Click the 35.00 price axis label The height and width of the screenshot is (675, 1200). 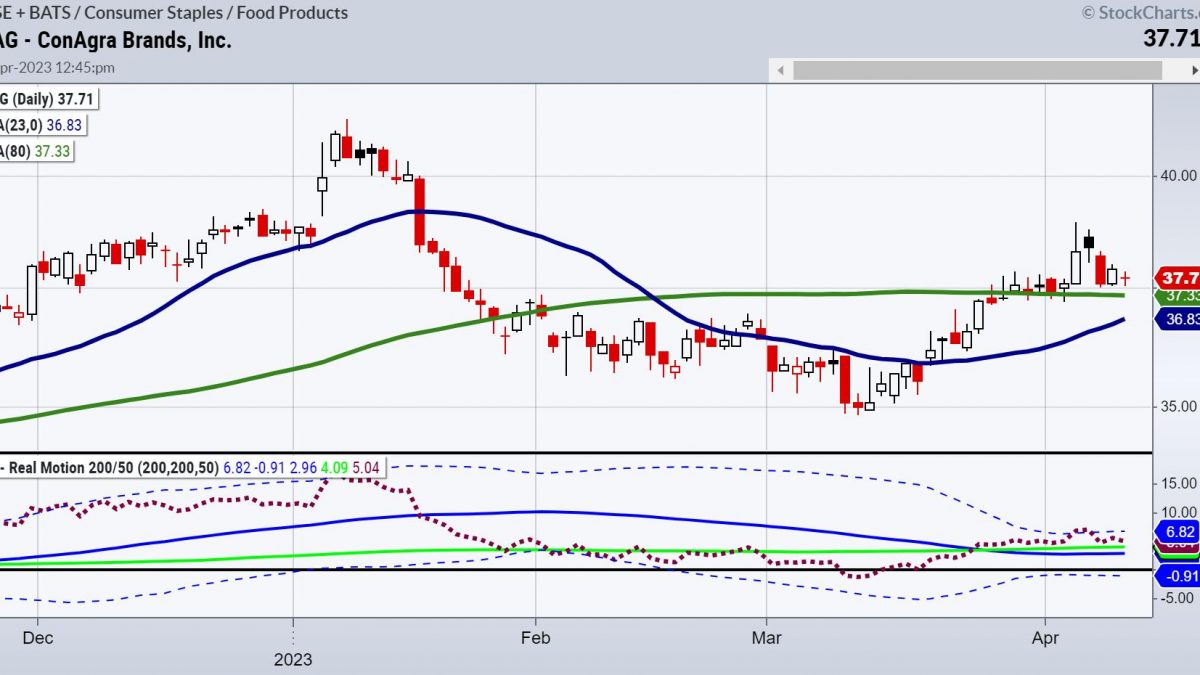pyautogui.click(x=1177, y=406)
